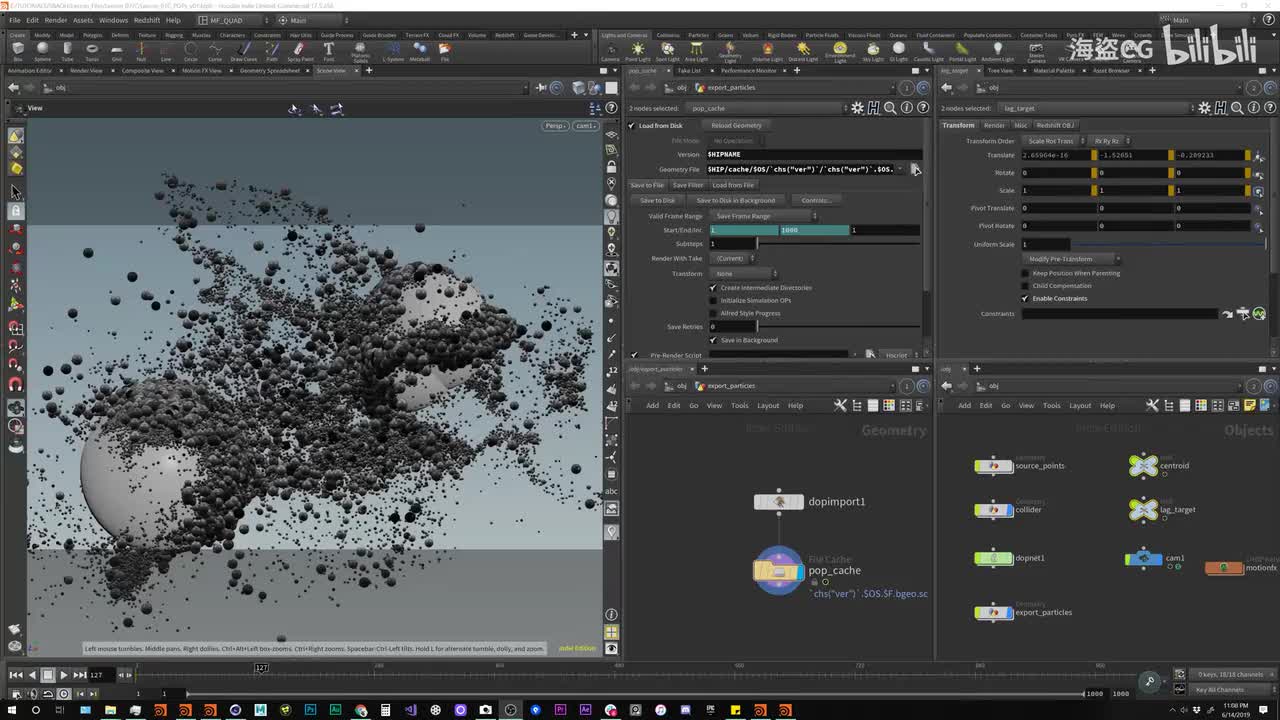Click the dopimport1 node icon
The image size is (1280, 720).
[778, 502]
